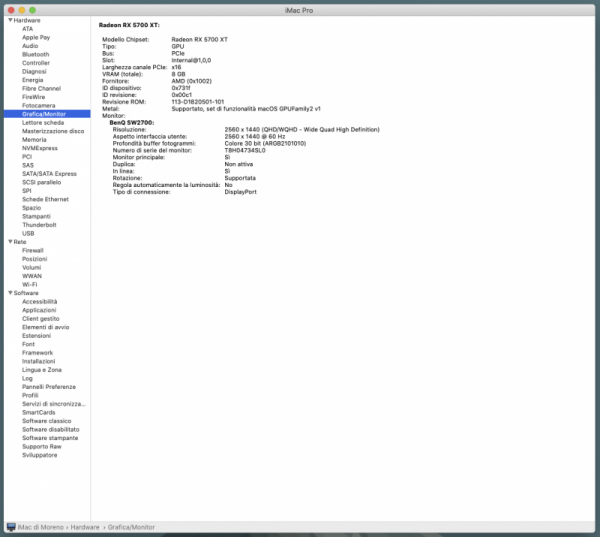Open the Wi-Fi entry
The image size is (600, 537).
tap(29, 284)
